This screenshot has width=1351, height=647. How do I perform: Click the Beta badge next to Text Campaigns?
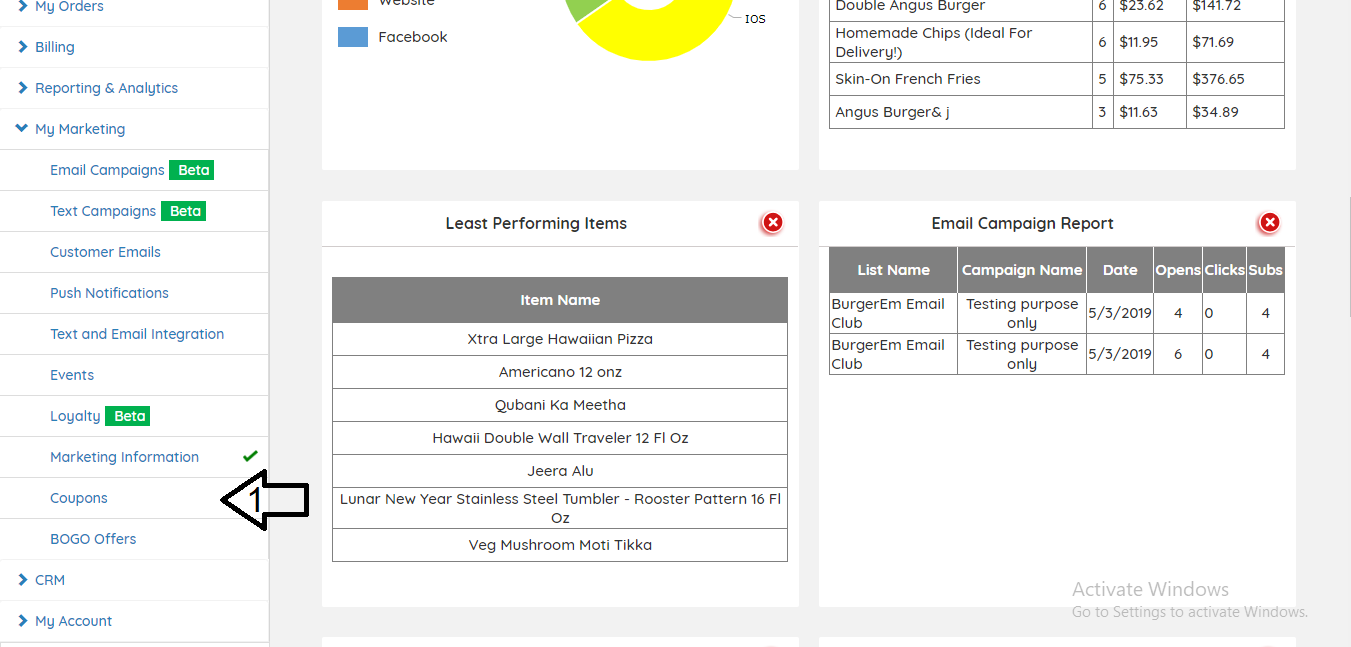(x=184, y=211)
